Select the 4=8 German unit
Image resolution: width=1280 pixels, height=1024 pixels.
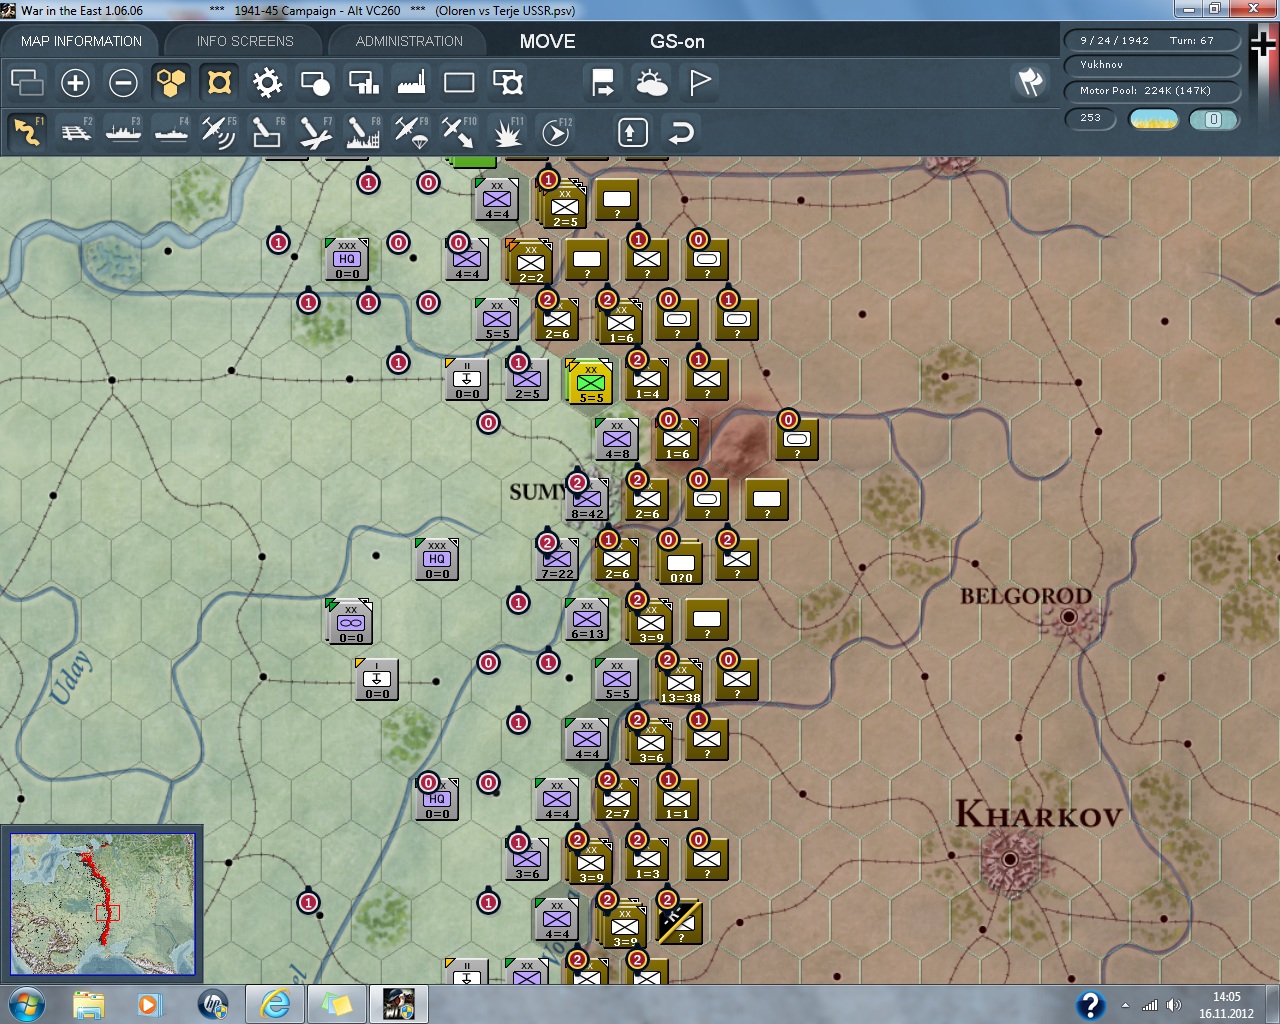[x=617, y=439]
